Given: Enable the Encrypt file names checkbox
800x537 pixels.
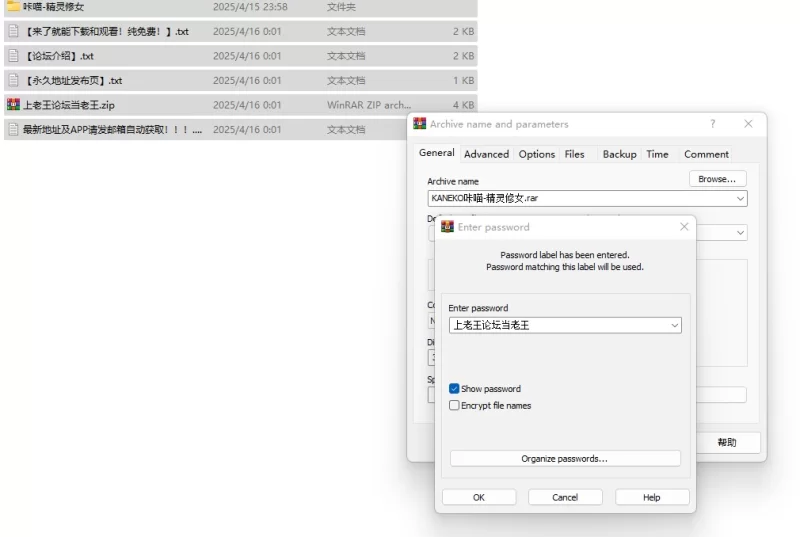Looking at the screenshot, I should pyautogui.click(x=454, y=406).
